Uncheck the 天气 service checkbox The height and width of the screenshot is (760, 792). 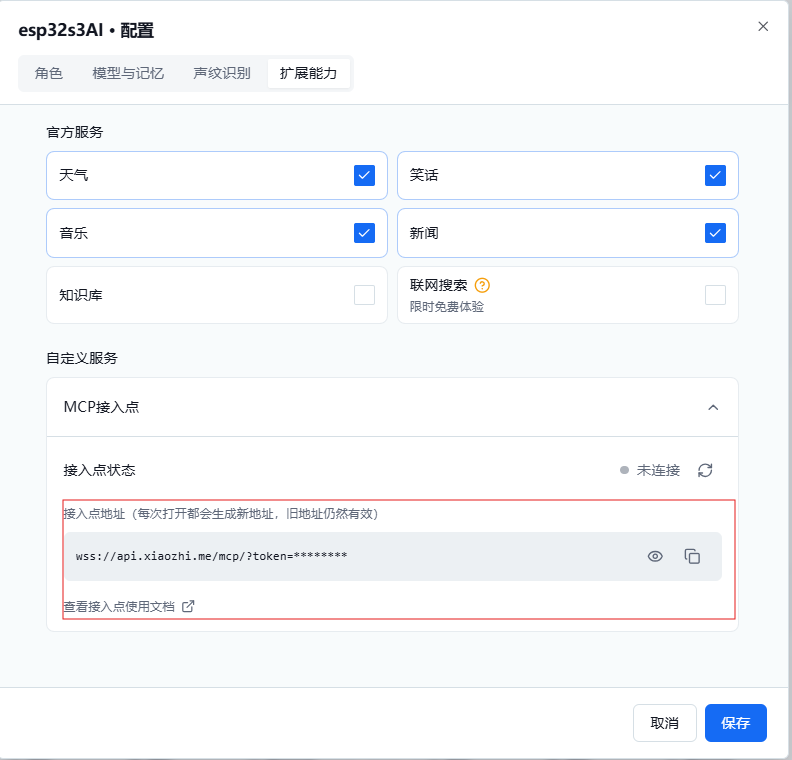364,175
